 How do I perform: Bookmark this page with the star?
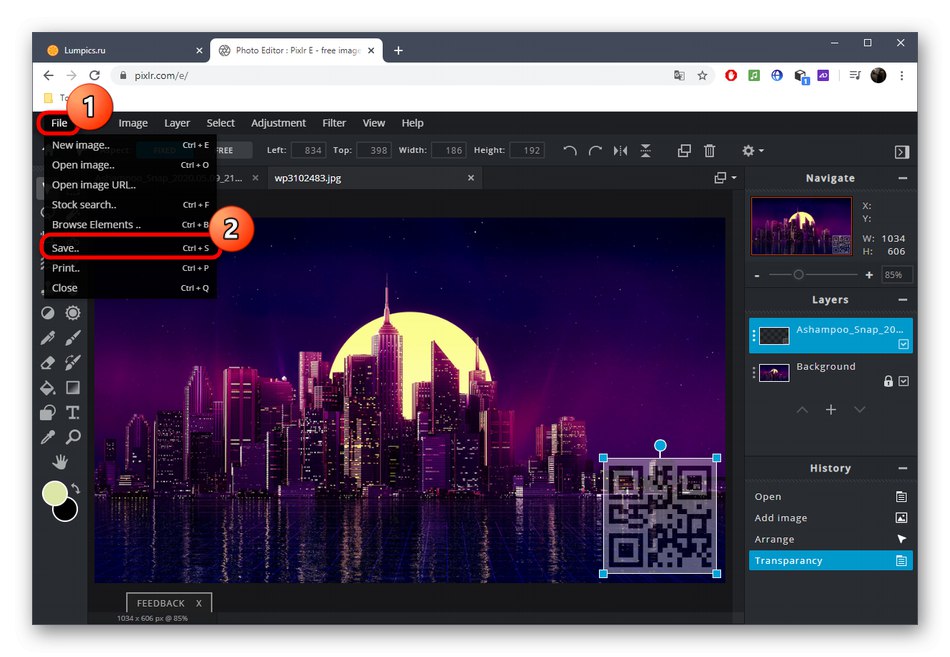click(x=702, y=76)
